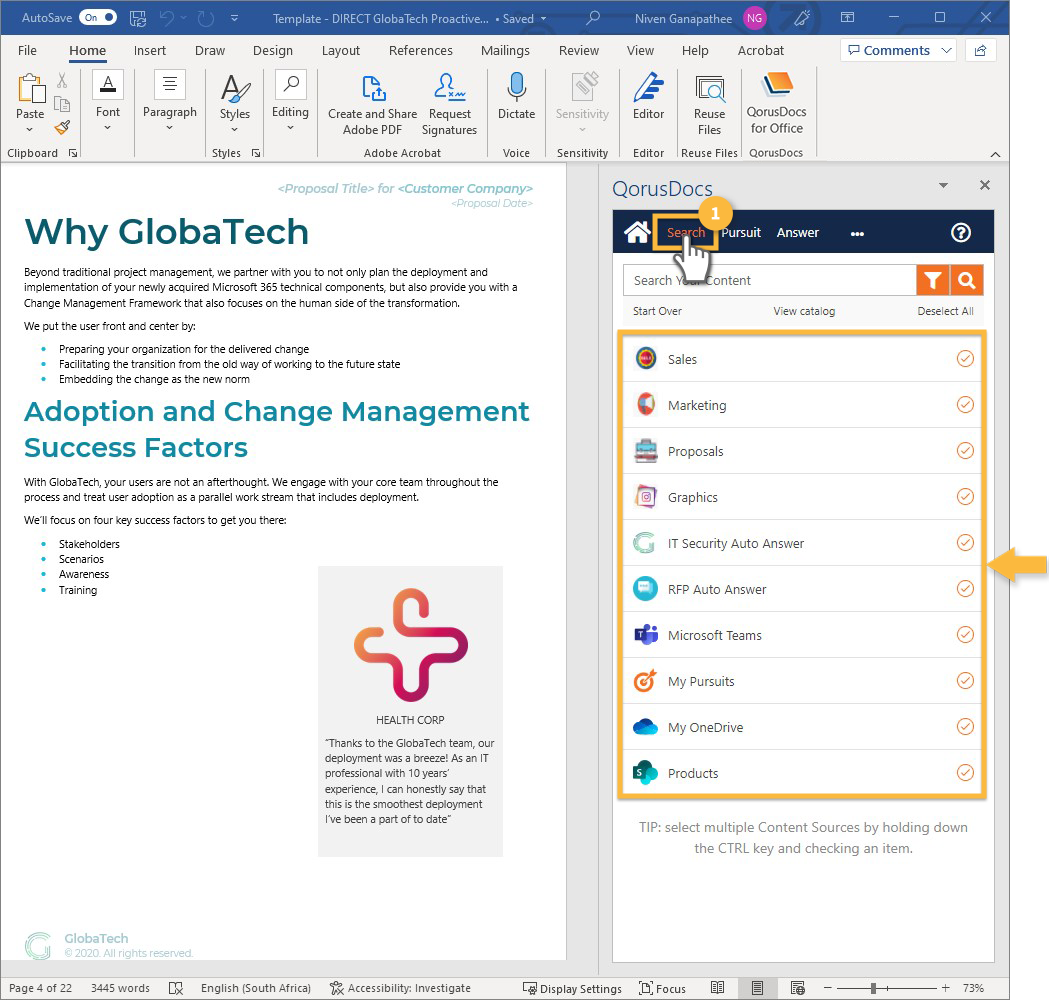Click the Dictate microphone icon

(516, 96)
